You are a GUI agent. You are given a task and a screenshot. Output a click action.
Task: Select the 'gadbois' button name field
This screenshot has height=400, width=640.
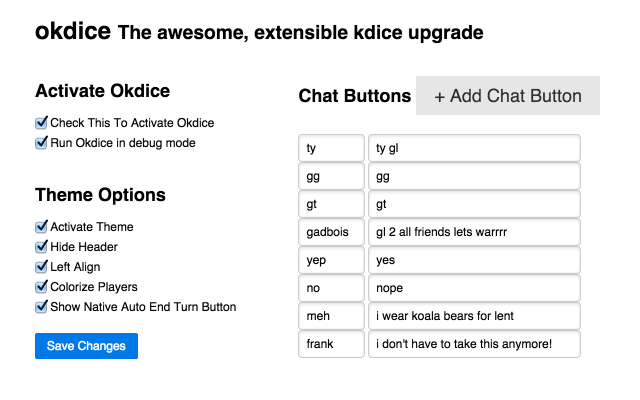point(331,232)
